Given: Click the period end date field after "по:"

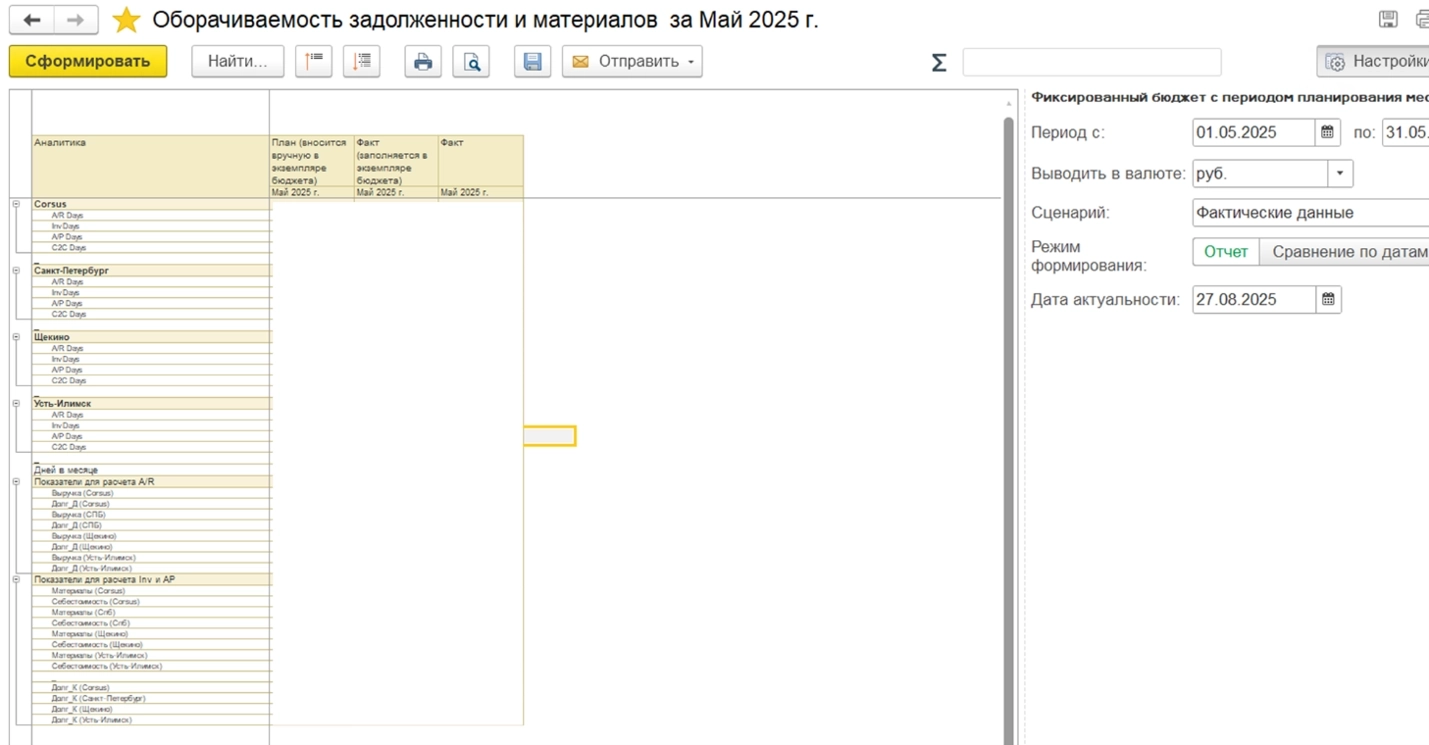Looking at the screenshot, I should pos(1406,132).
